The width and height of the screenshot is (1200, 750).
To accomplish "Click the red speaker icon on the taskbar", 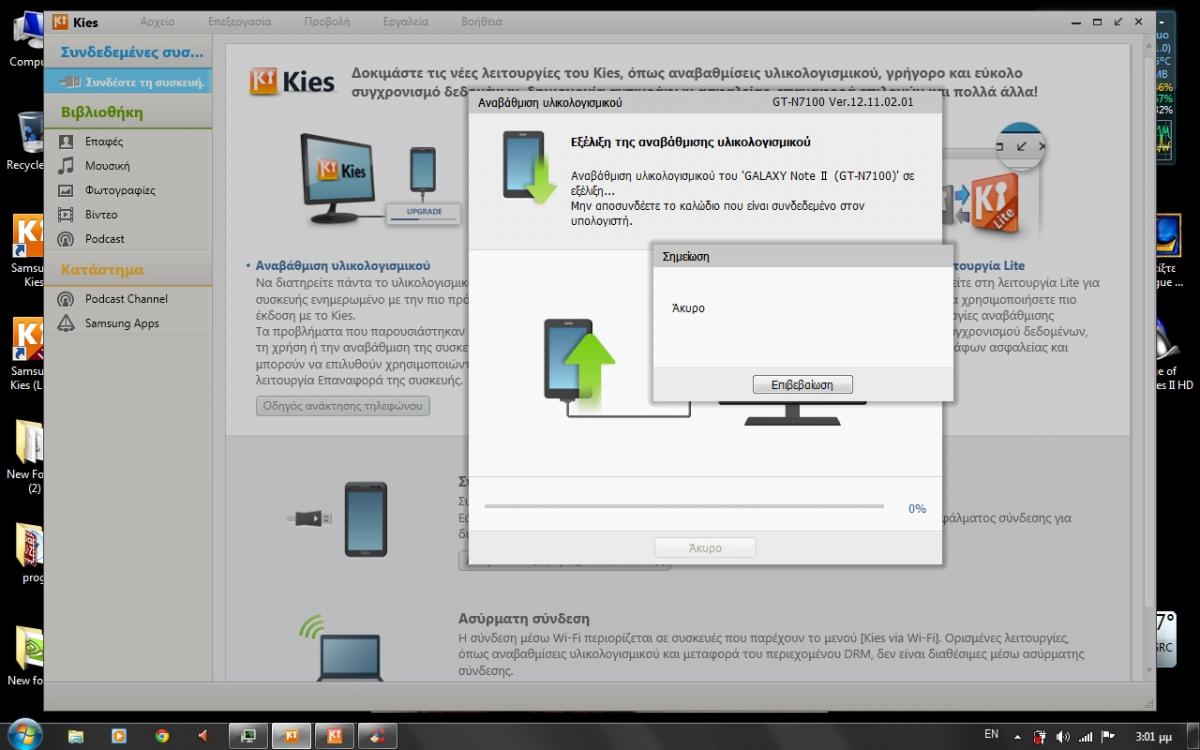I will (203, 736).
